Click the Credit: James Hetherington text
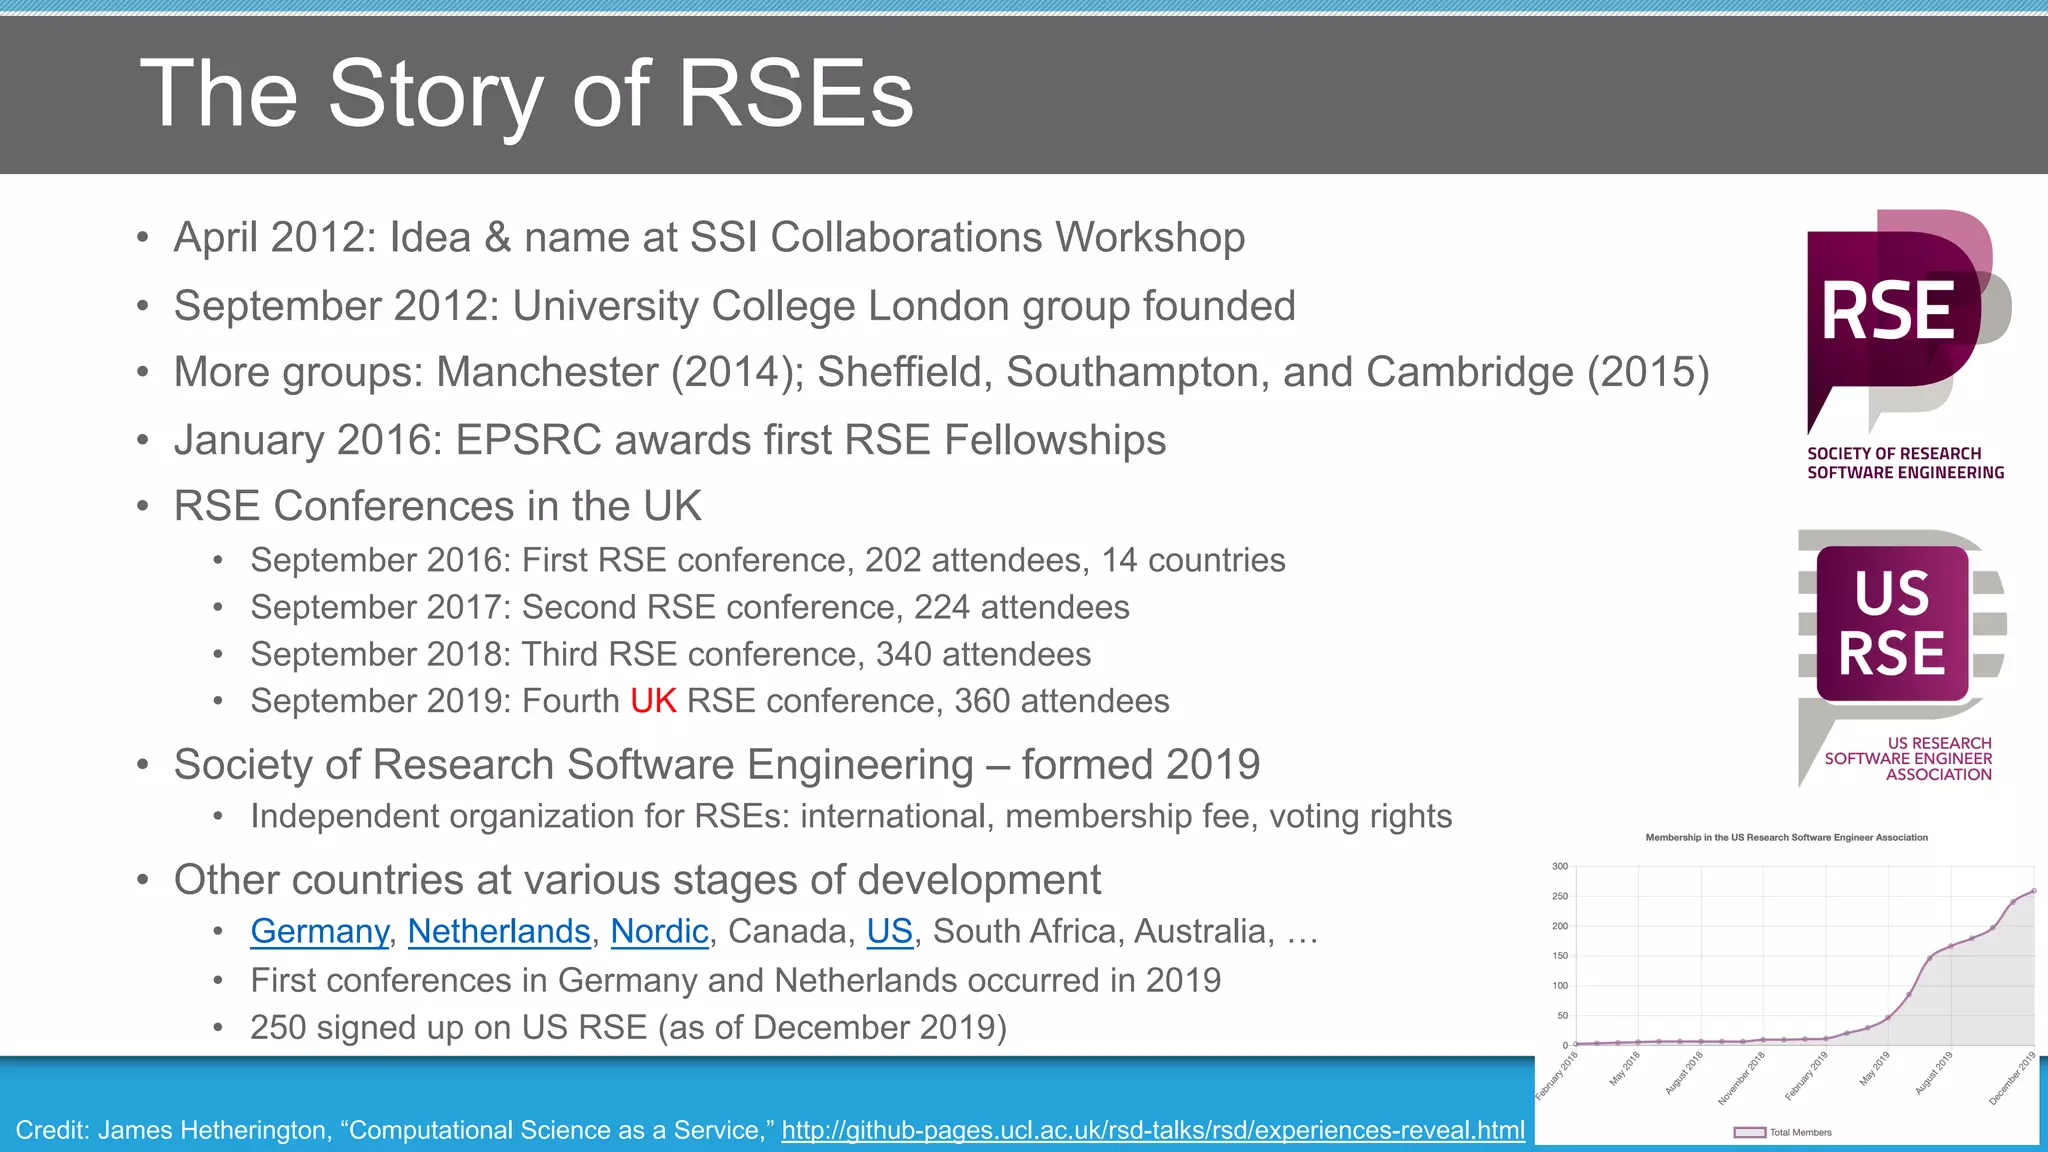This screenshot has width=2048, height=1152. (x=396, y=1130)
